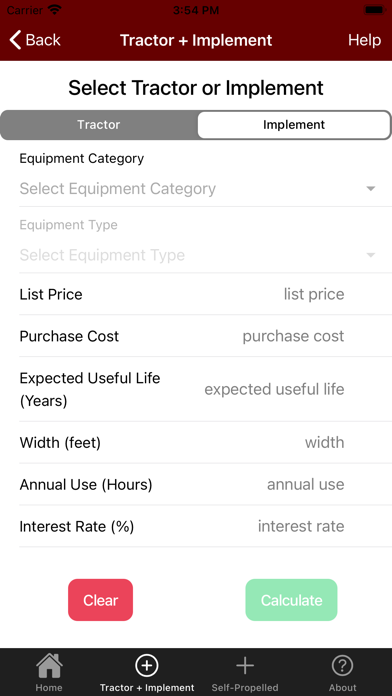
Task: Check the battery icon in status bar
Action: pyautogui.click(x=374, y=10)
